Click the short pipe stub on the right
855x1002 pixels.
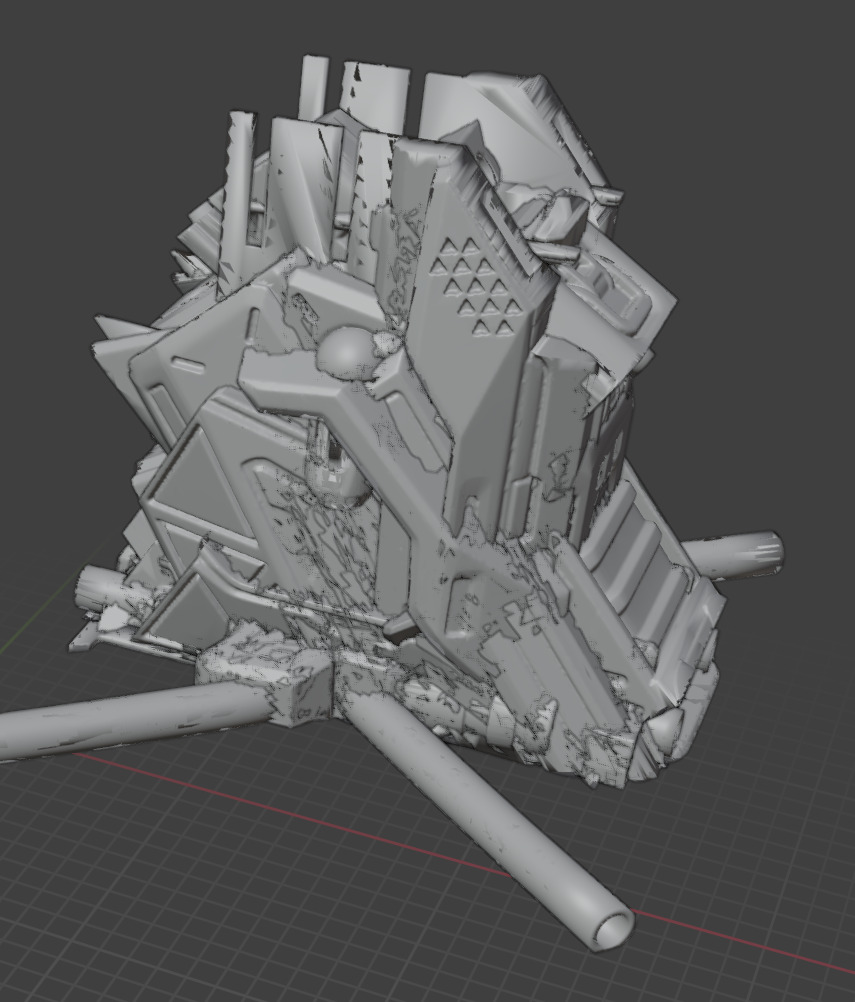[735, 555]
